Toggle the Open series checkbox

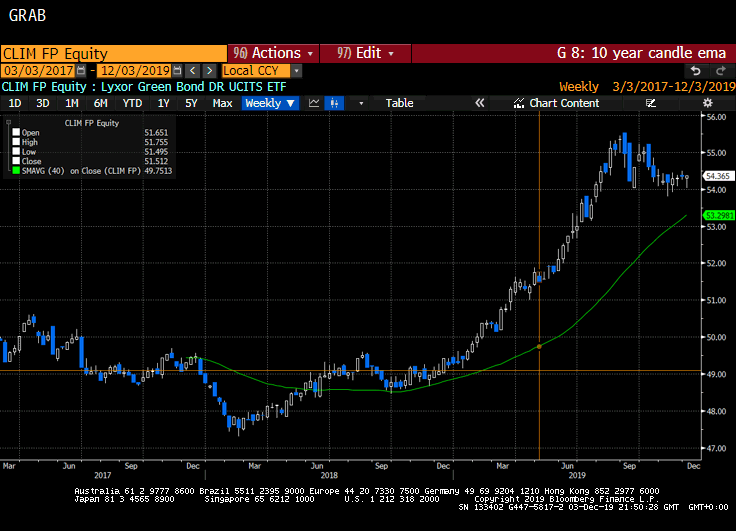tap(16, 132)
